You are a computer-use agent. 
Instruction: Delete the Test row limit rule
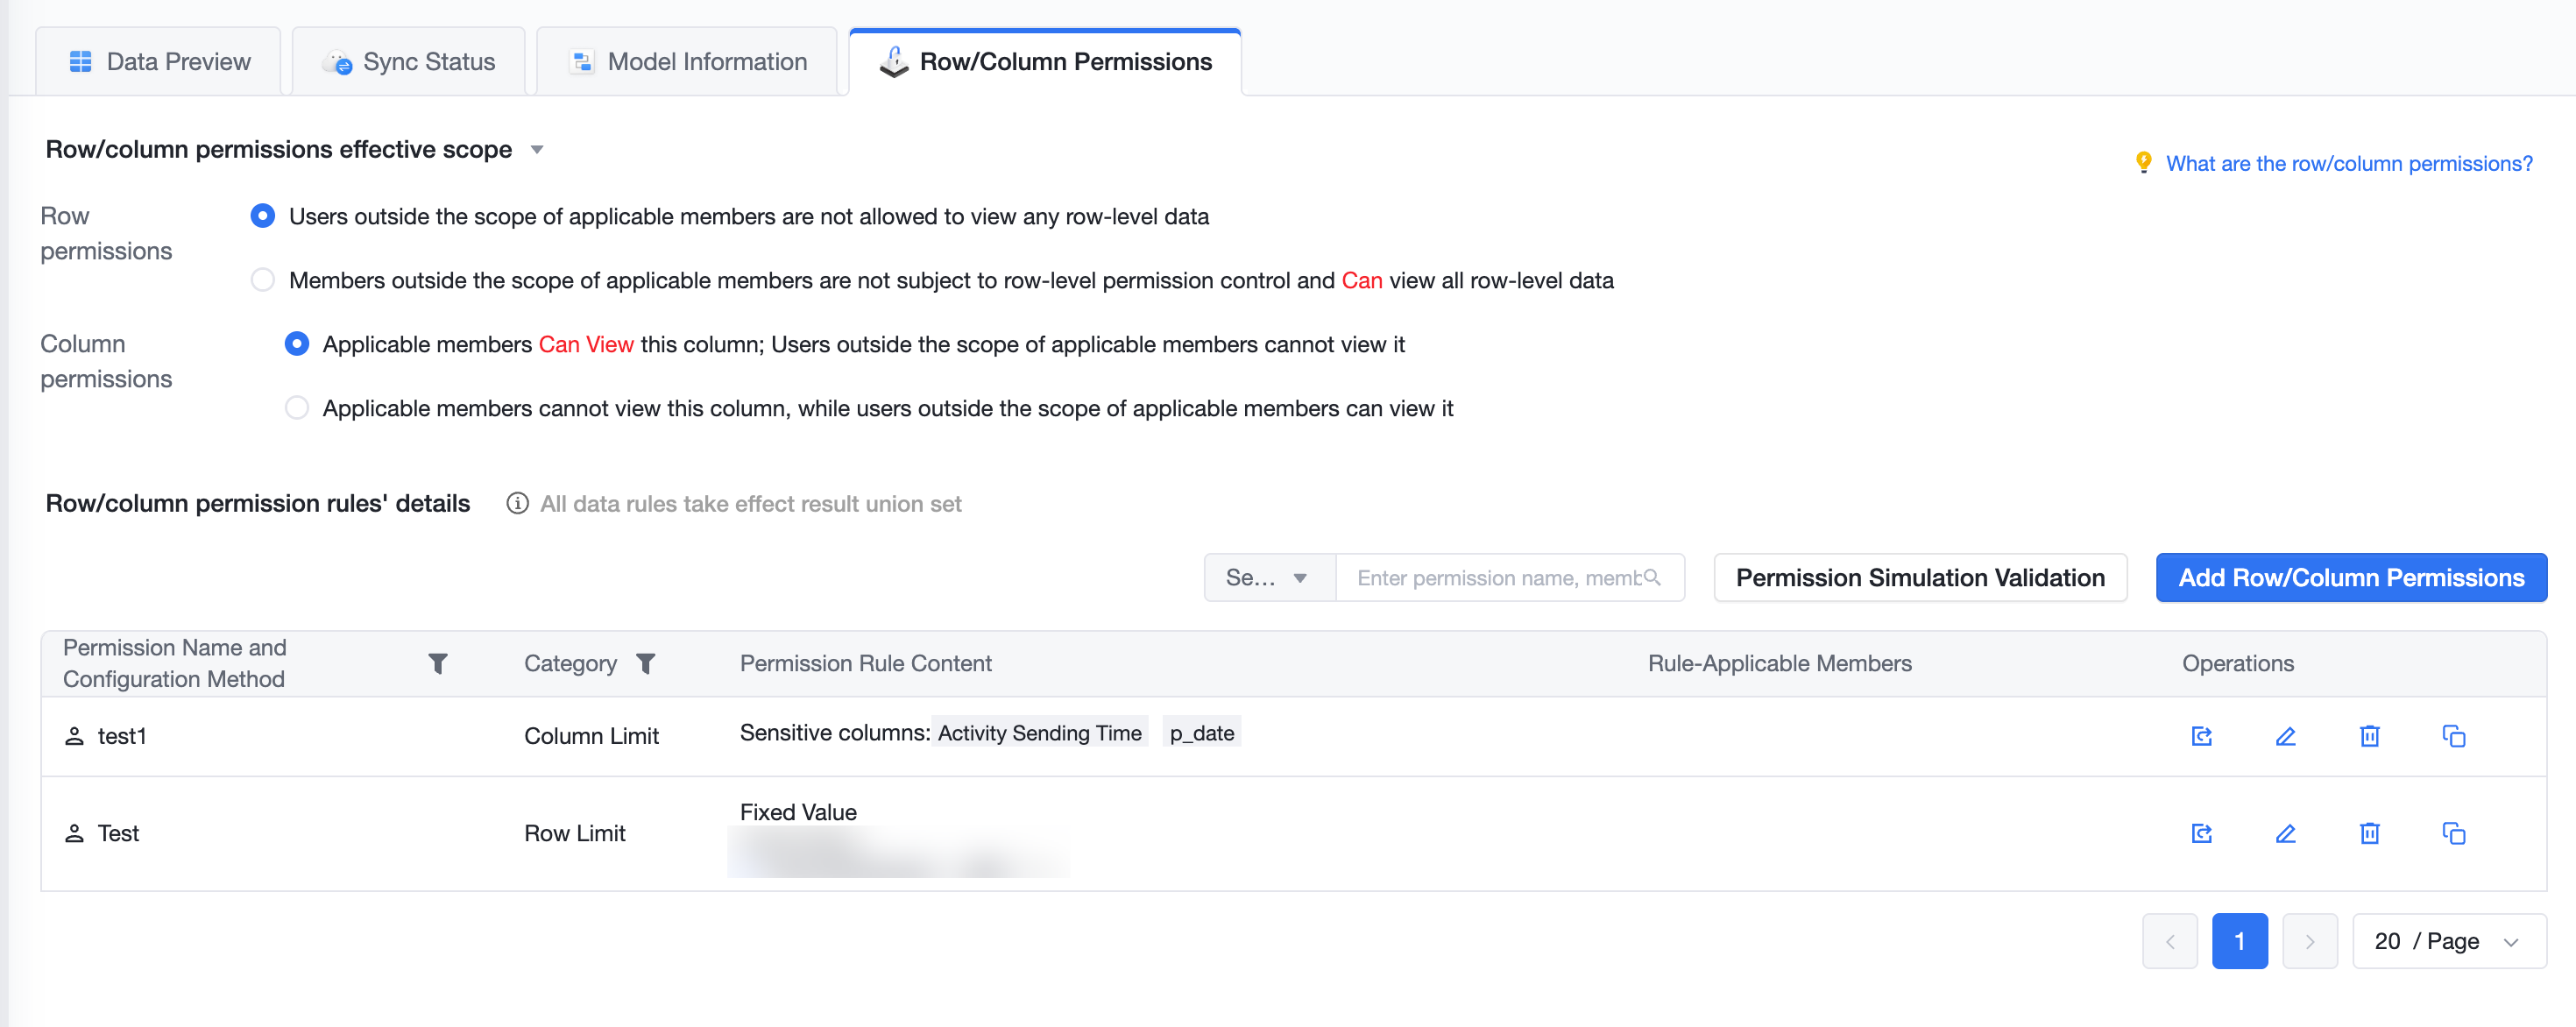[x=2369, y=833]
